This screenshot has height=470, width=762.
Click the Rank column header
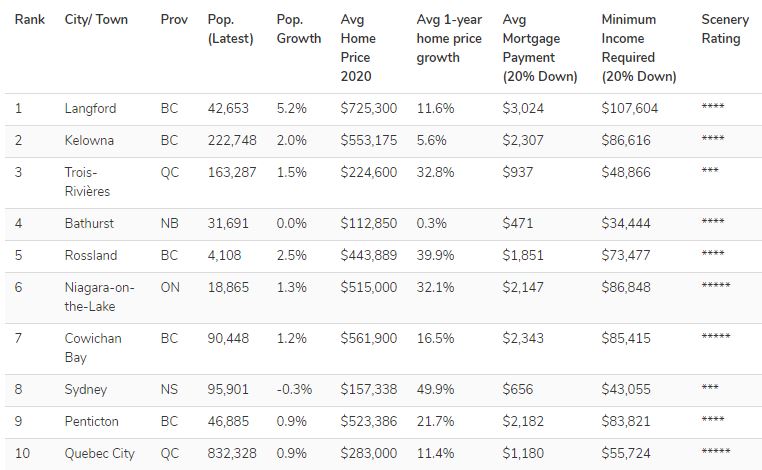click(29, 20)
